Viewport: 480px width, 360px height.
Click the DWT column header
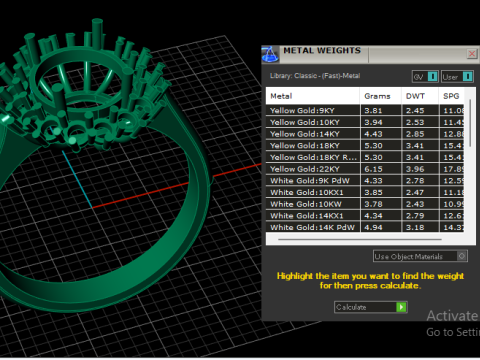coord(420,96)
